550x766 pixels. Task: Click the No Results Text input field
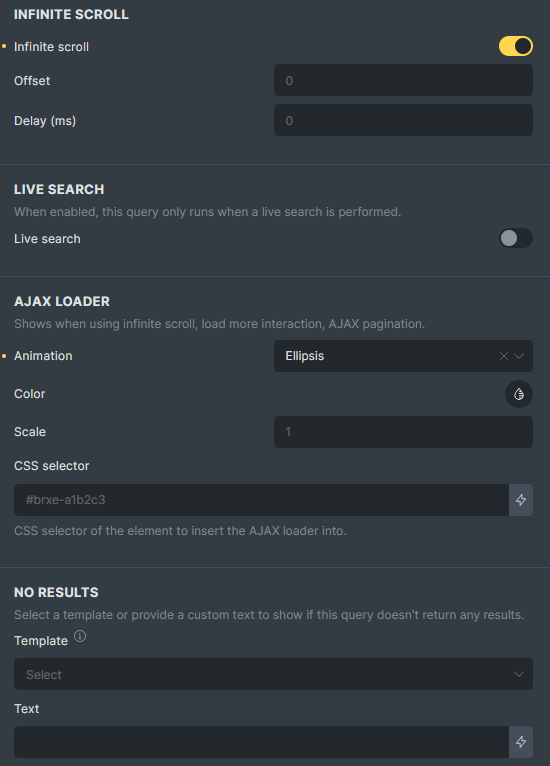pos(261,742)
